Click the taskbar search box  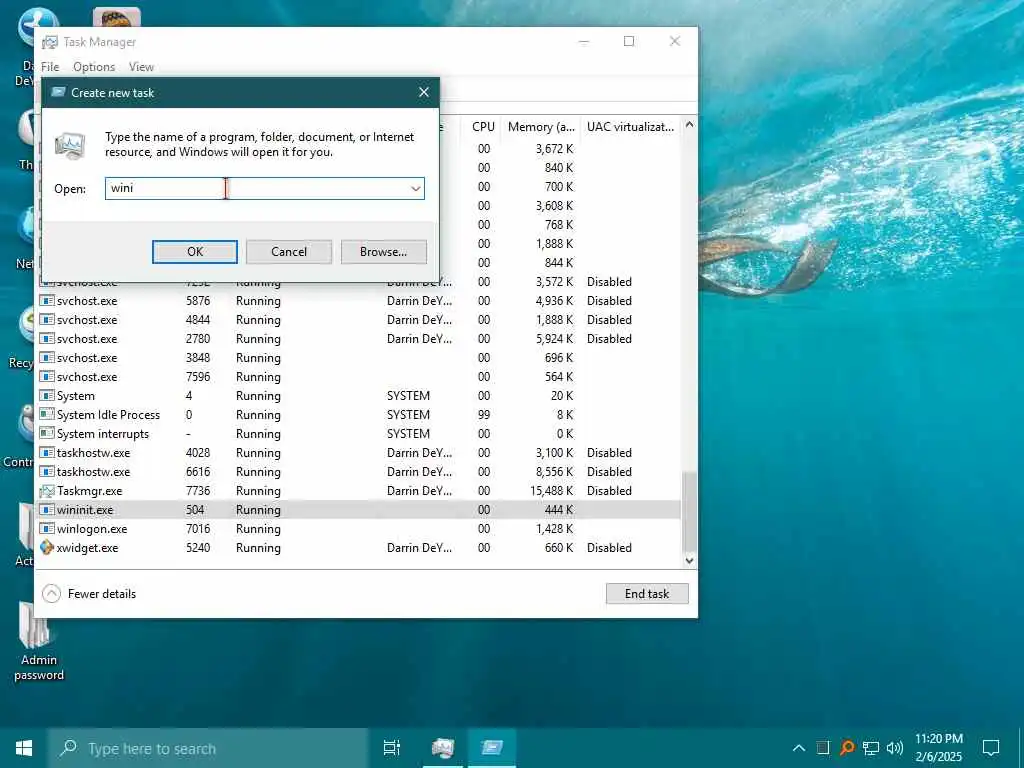pyautogui.click(x=208, y=748)
